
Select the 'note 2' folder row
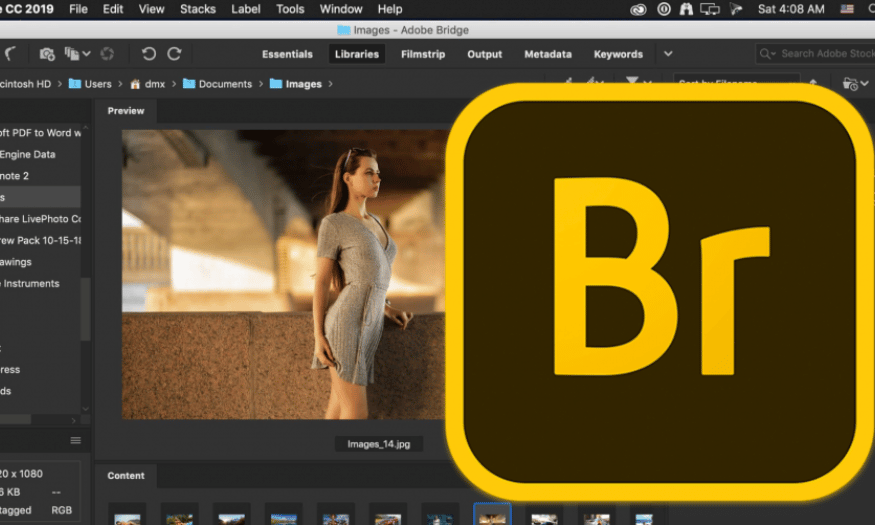coord(40,176)
